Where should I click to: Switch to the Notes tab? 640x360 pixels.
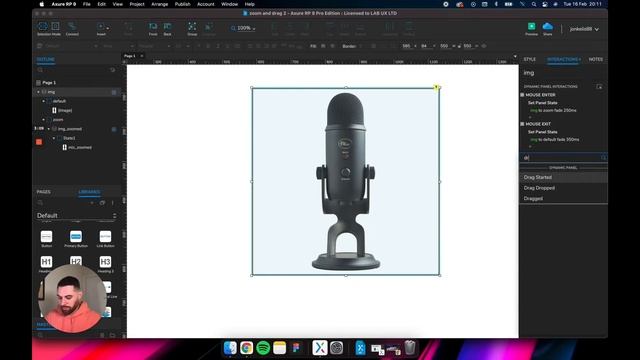(x=596, y=59)
